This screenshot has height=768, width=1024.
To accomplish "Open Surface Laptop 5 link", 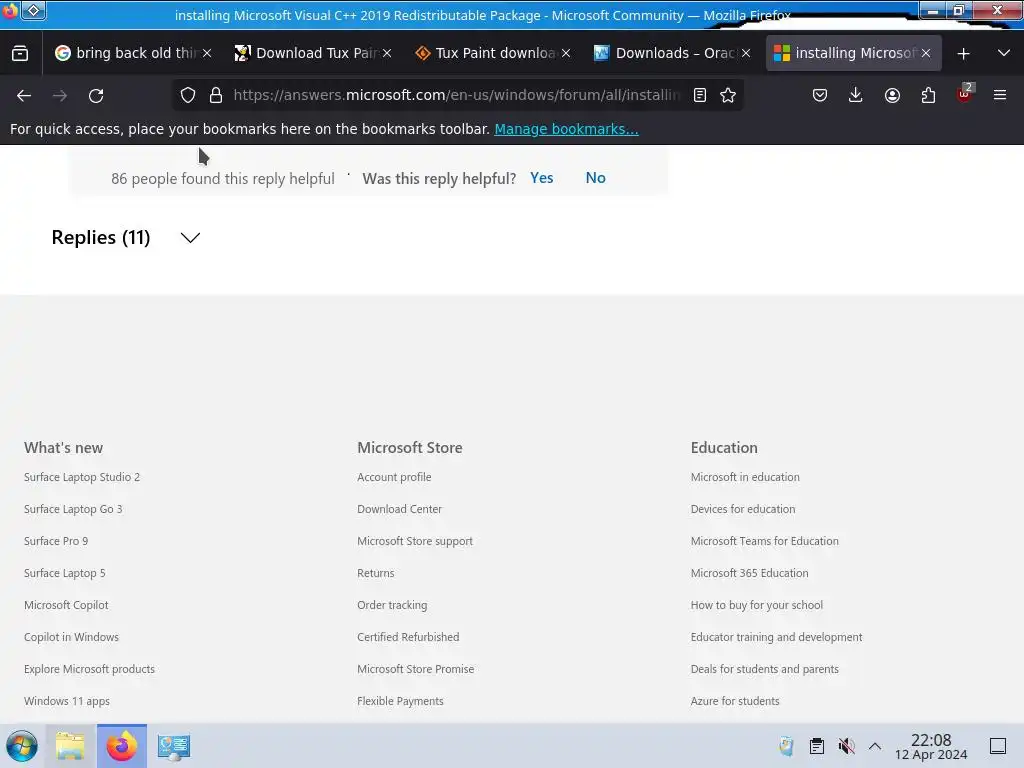I will click(65, 573).
